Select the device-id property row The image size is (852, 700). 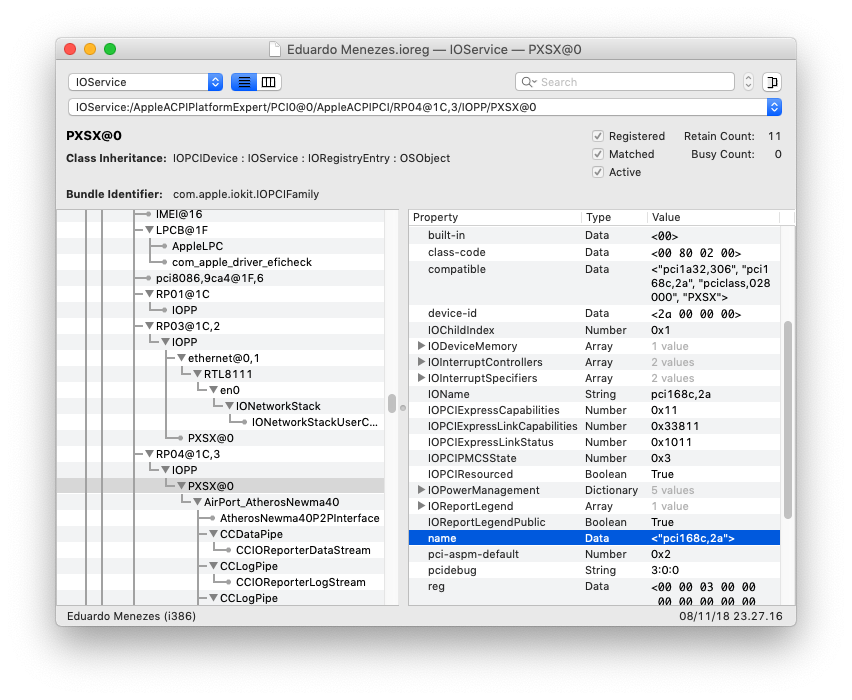[x=594, y=314]
